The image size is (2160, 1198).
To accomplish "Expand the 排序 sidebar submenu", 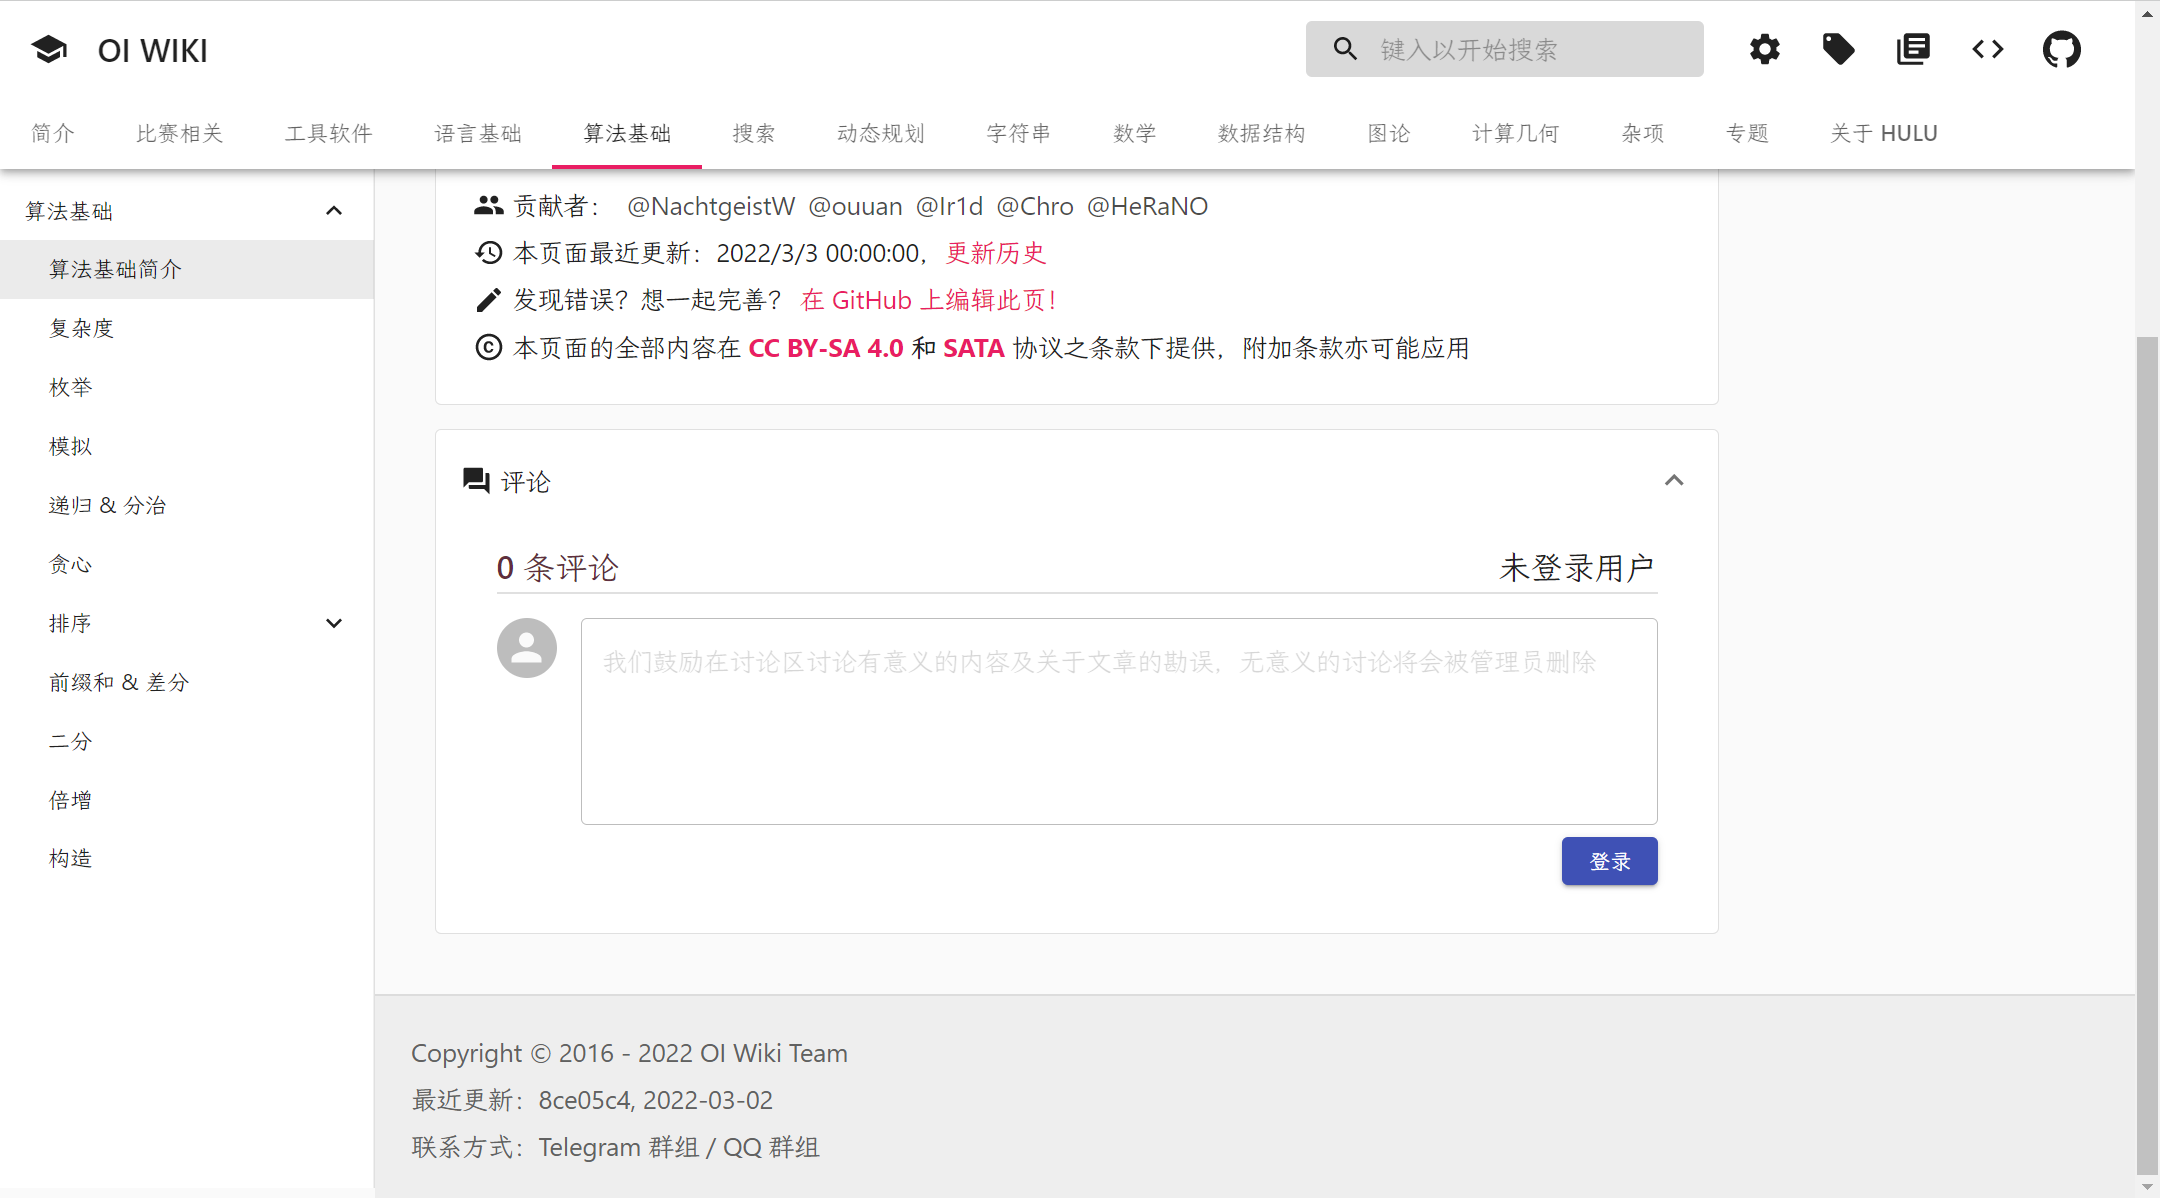I will (x=334, y=622).
